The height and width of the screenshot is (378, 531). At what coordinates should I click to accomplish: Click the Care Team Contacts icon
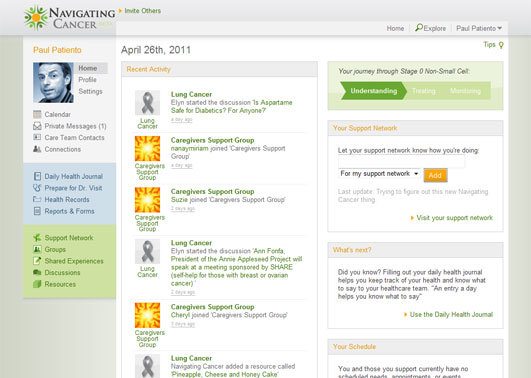pyautogui.click(x=37, y=137)
